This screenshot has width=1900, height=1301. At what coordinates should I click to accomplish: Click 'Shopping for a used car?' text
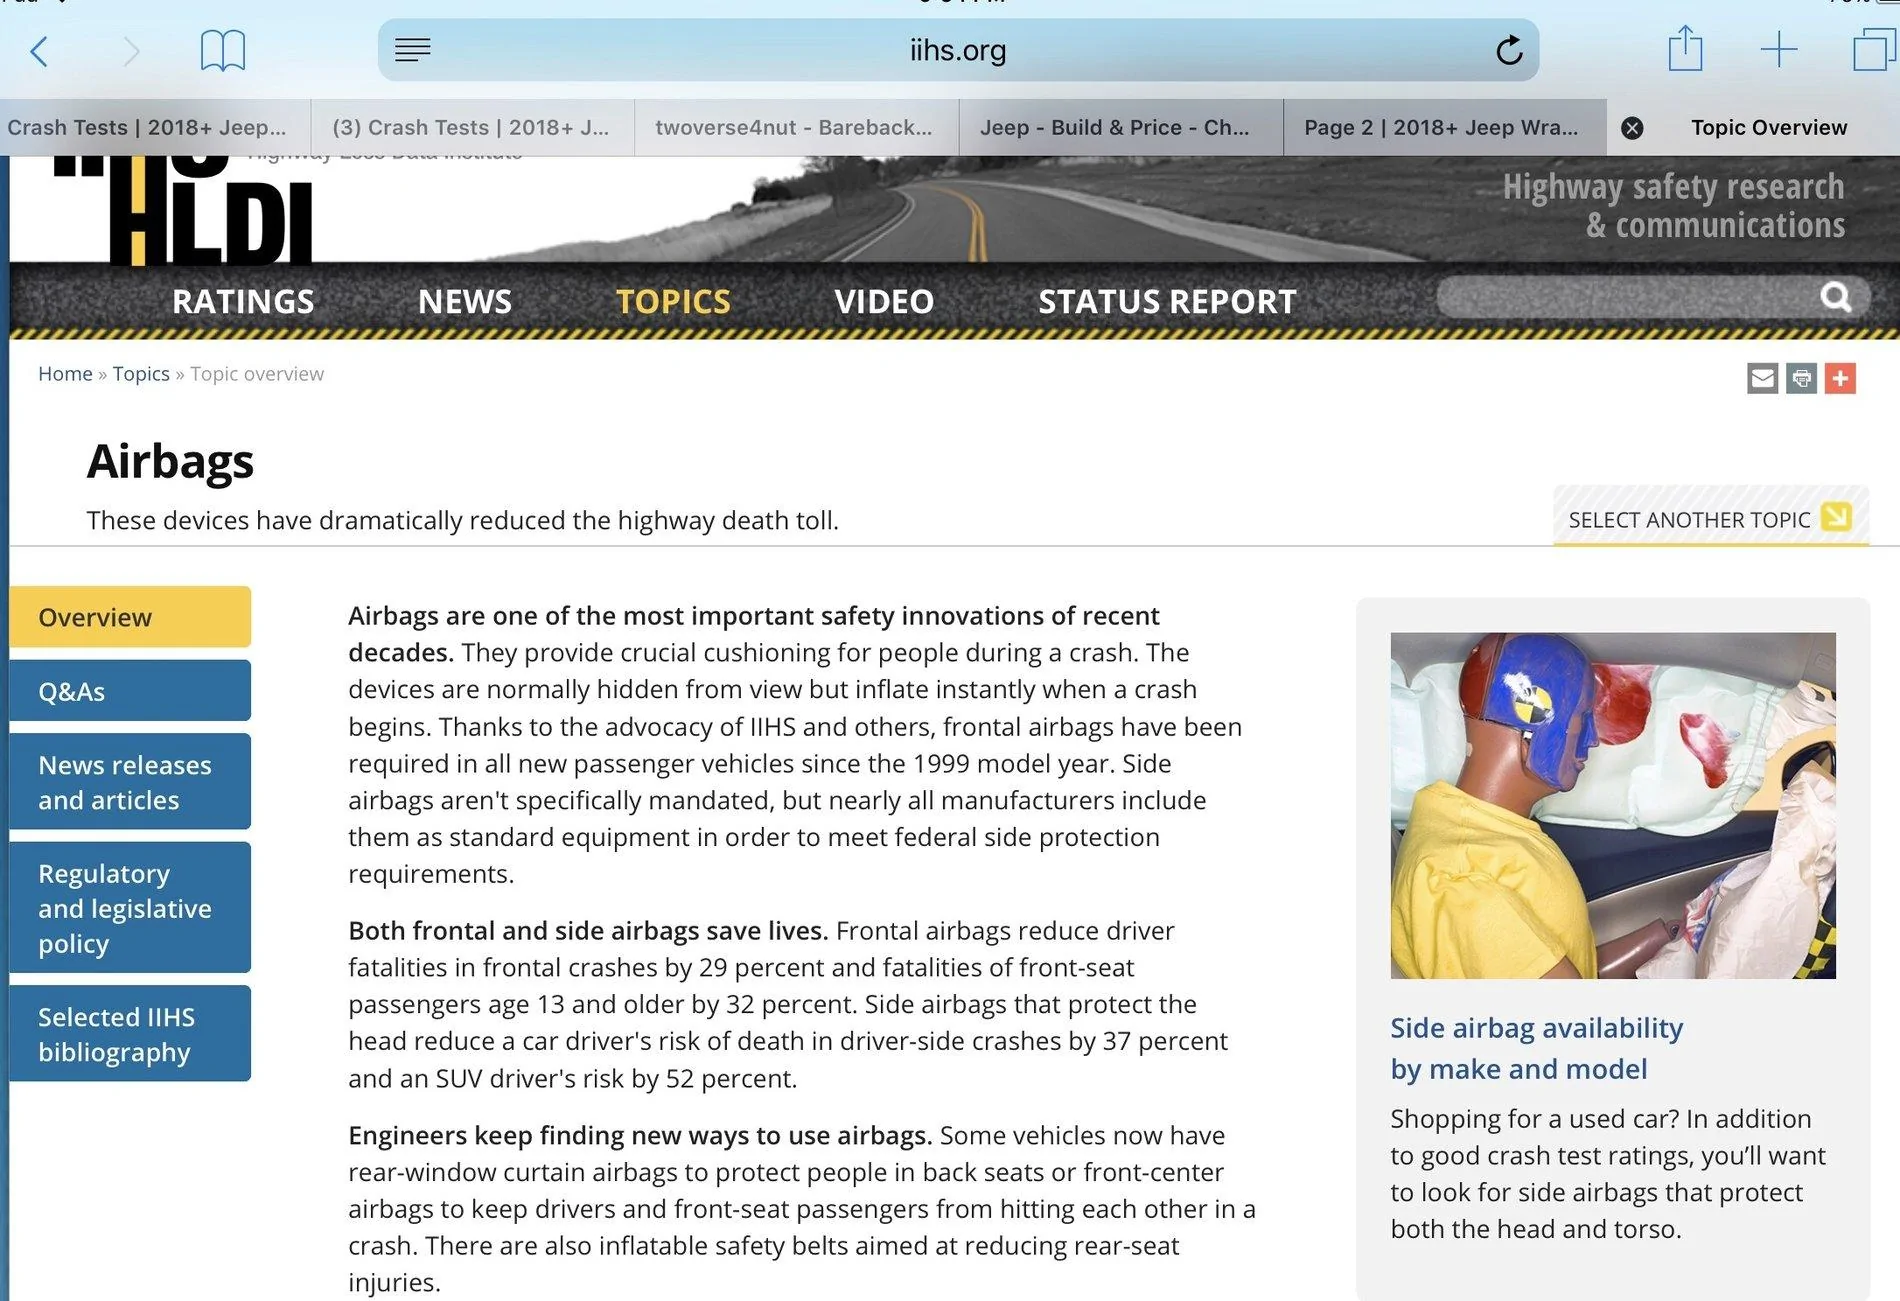1534,1119
